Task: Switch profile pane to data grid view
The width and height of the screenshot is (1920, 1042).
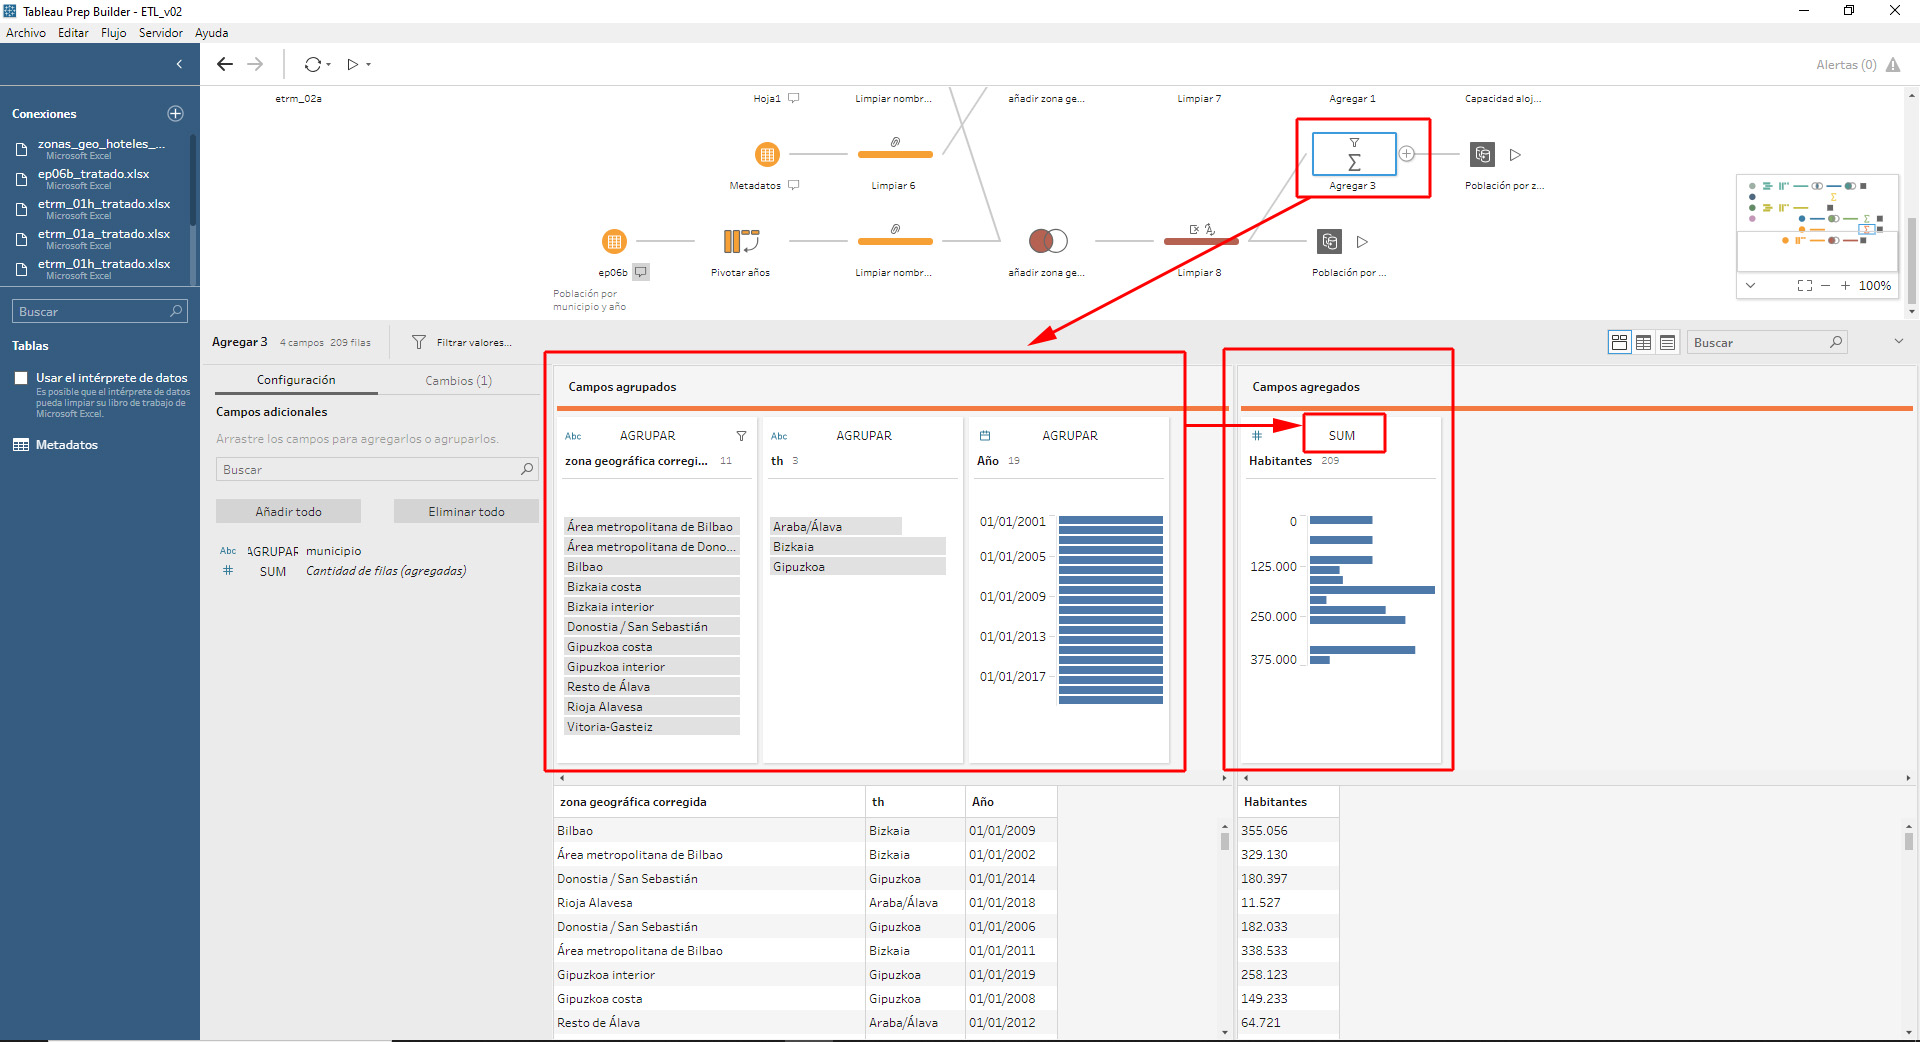Action: point(1643,342)
